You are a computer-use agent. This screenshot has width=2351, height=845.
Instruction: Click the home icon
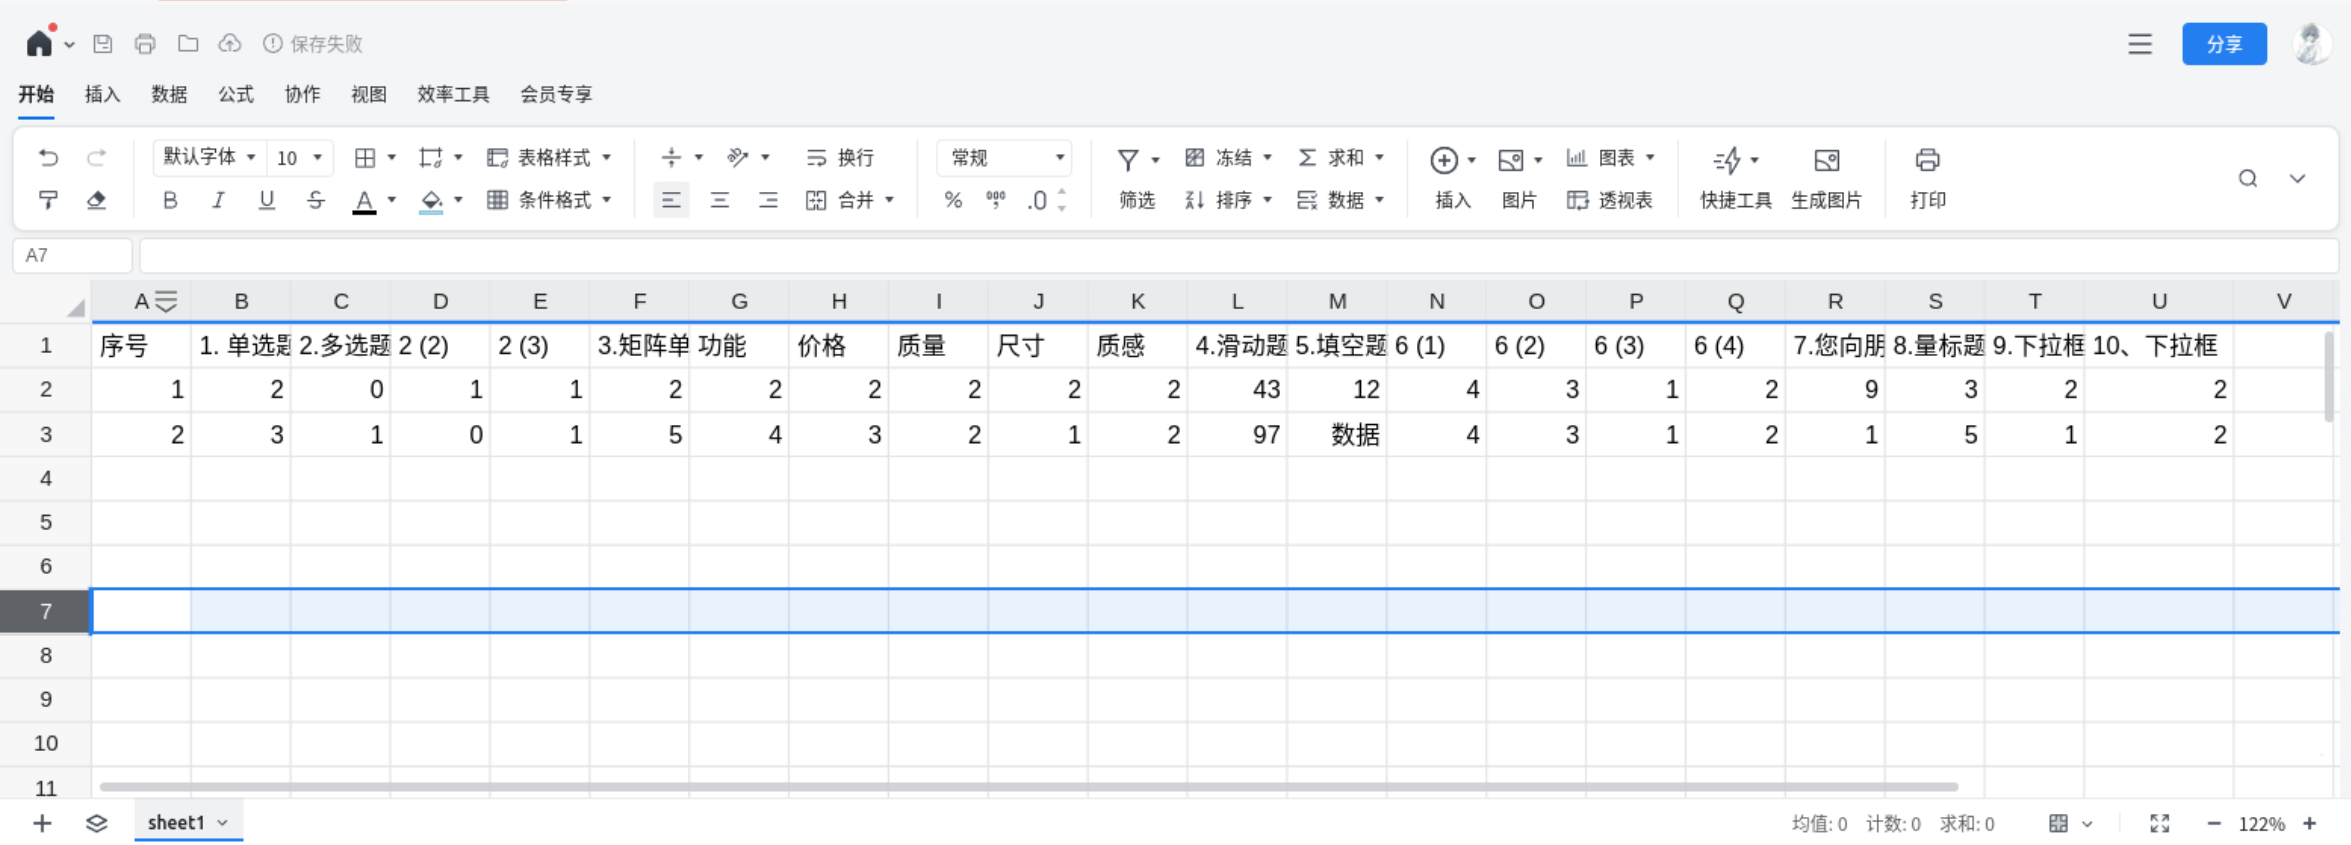(39, 43)
